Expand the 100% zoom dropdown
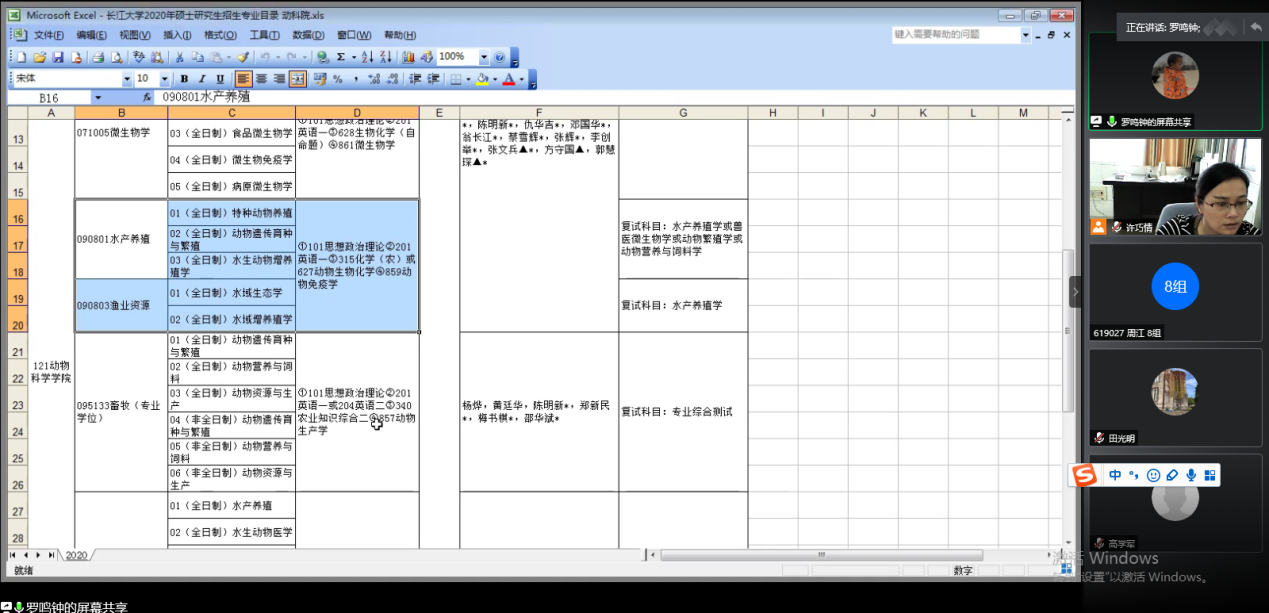Image resolution: width=1269 pixels, height=613 pixels. [484, 58]
